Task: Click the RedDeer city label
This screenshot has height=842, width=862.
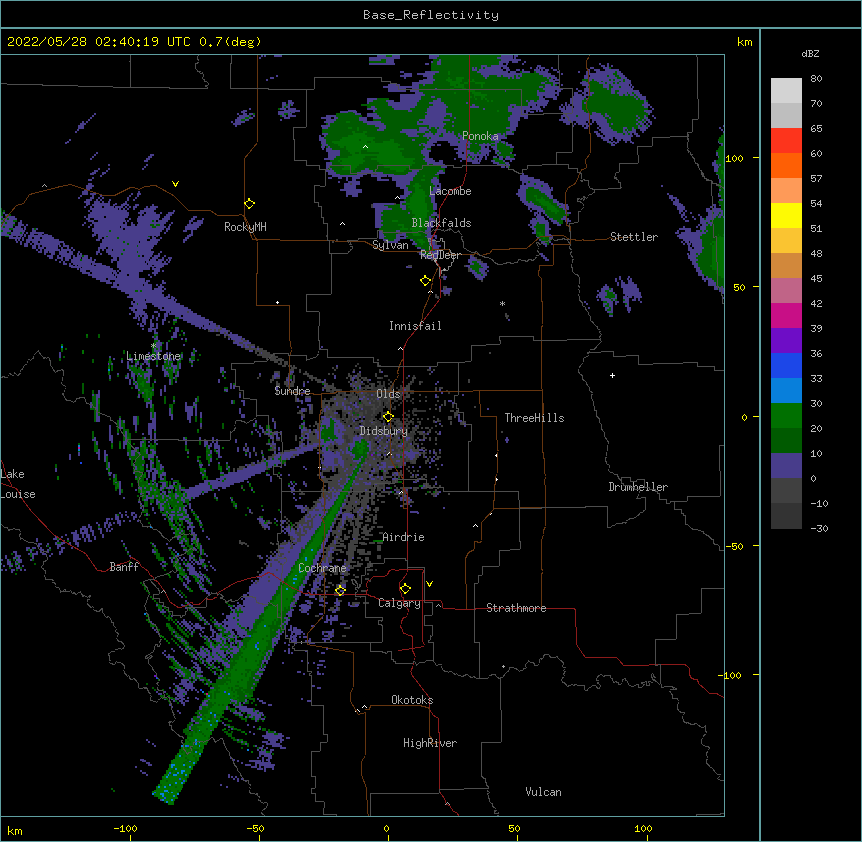Action: 440,255
